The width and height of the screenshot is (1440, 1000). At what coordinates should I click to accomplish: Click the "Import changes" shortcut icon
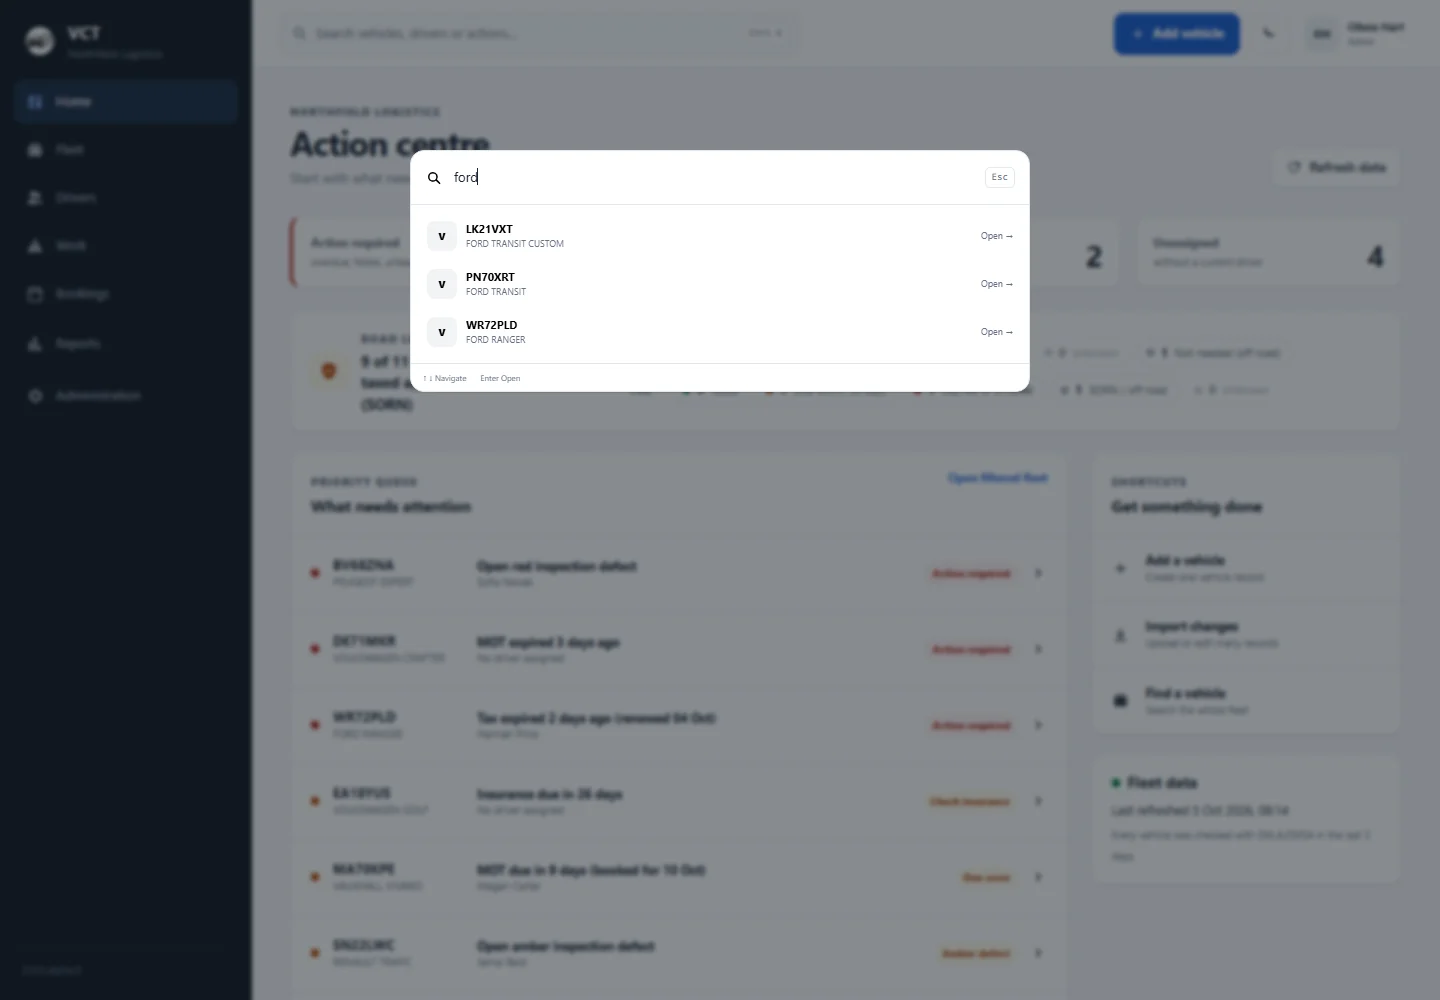pos(1120,635)
